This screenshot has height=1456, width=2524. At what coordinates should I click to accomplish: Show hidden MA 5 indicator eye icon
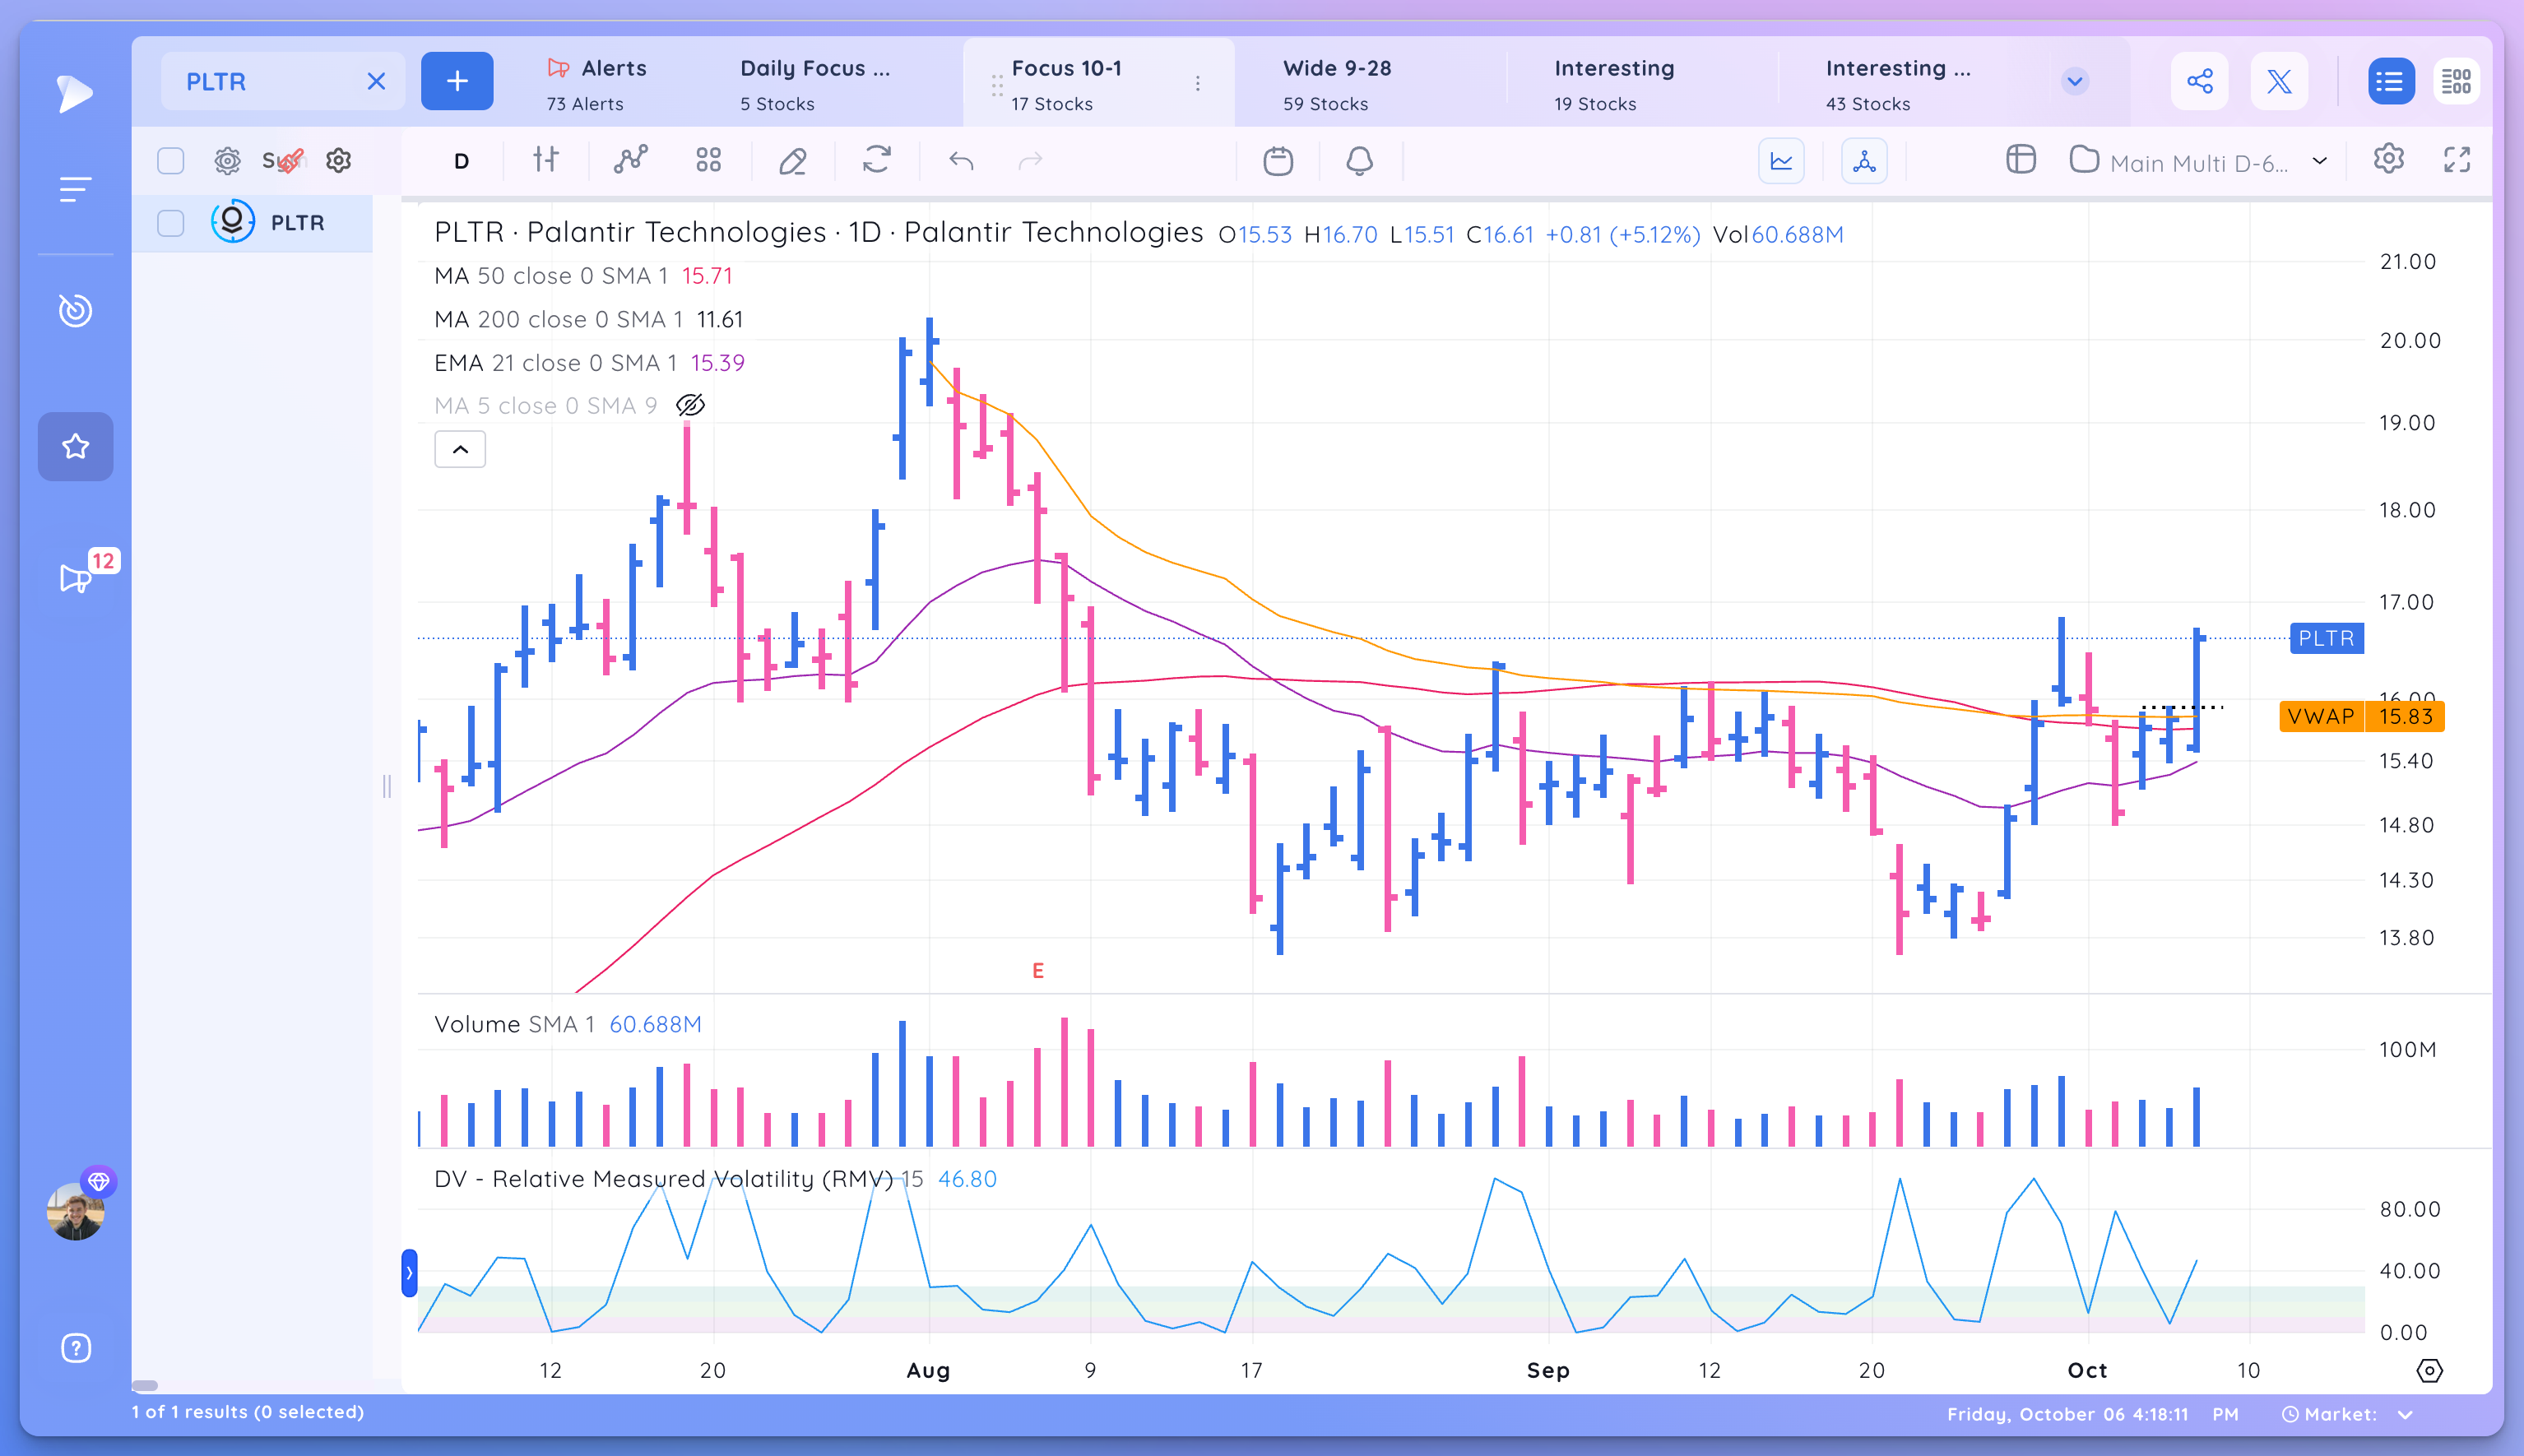(x=690, y=406)
